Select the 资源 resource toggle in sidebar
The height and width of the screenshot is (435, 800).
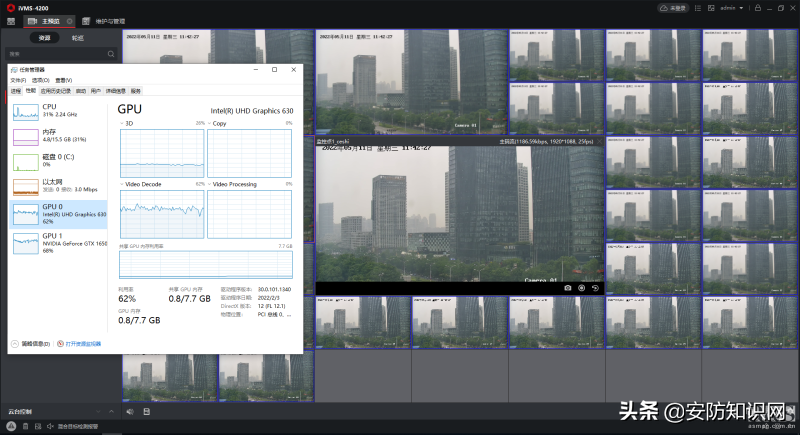click(44, 38)
